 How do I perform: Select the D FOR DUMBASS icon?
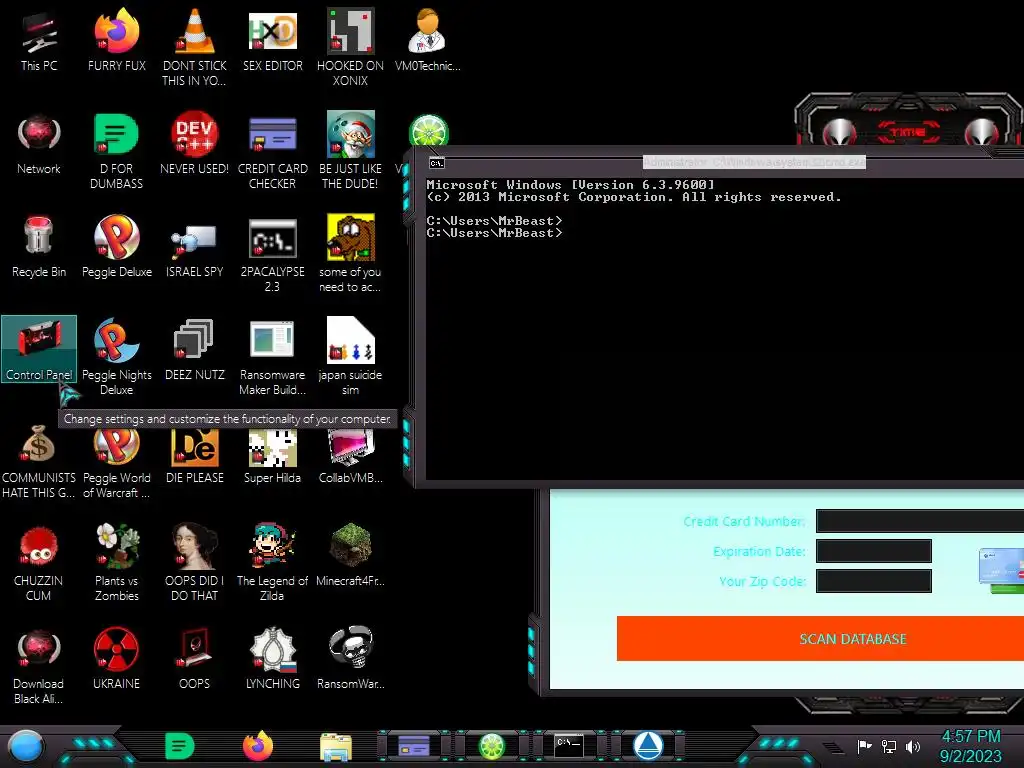click(116, 151)
